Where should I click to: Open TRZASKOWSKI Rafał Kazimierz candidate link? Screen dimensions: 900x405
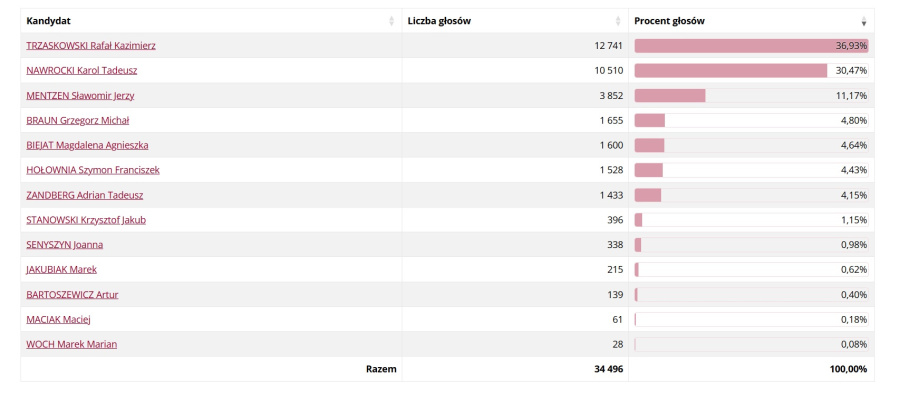point(91,46)
